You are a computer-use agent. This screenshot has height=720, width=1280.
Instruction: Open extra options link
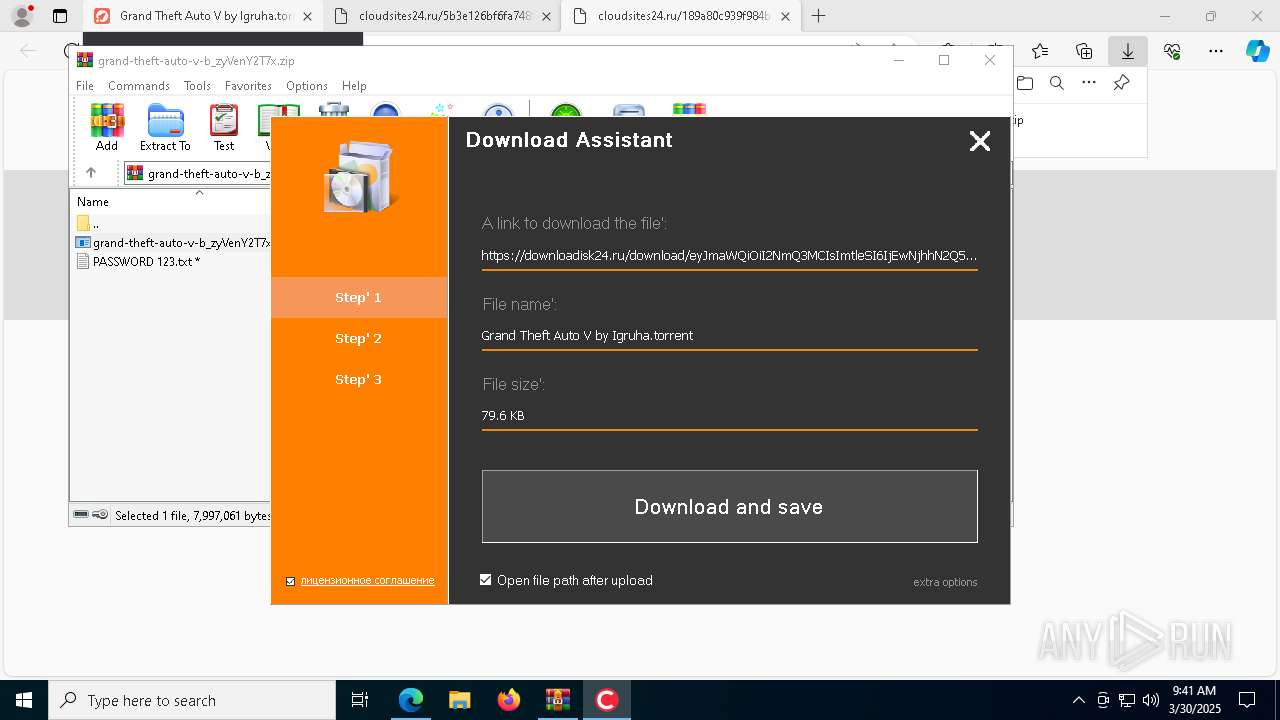(945, 582)
